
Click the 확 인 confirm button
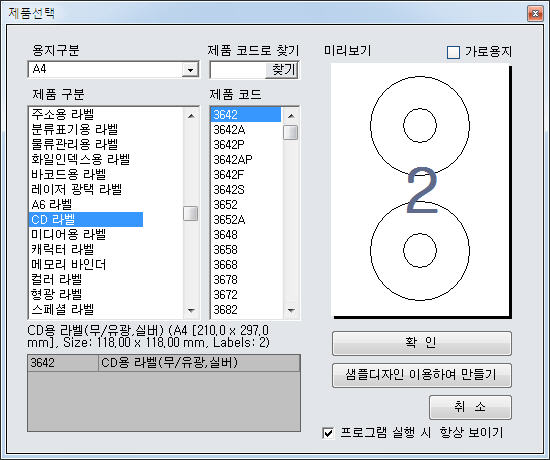click(422, 343)
